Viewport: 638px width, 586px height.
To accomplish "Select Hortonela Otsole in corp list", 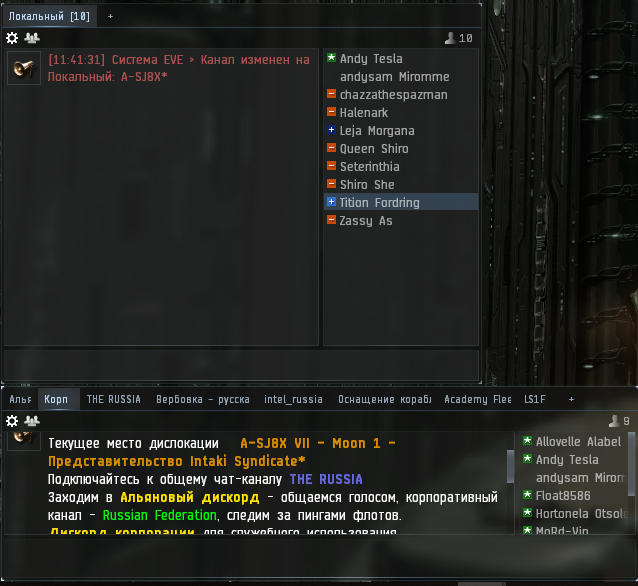I will [x=575, y=513].
